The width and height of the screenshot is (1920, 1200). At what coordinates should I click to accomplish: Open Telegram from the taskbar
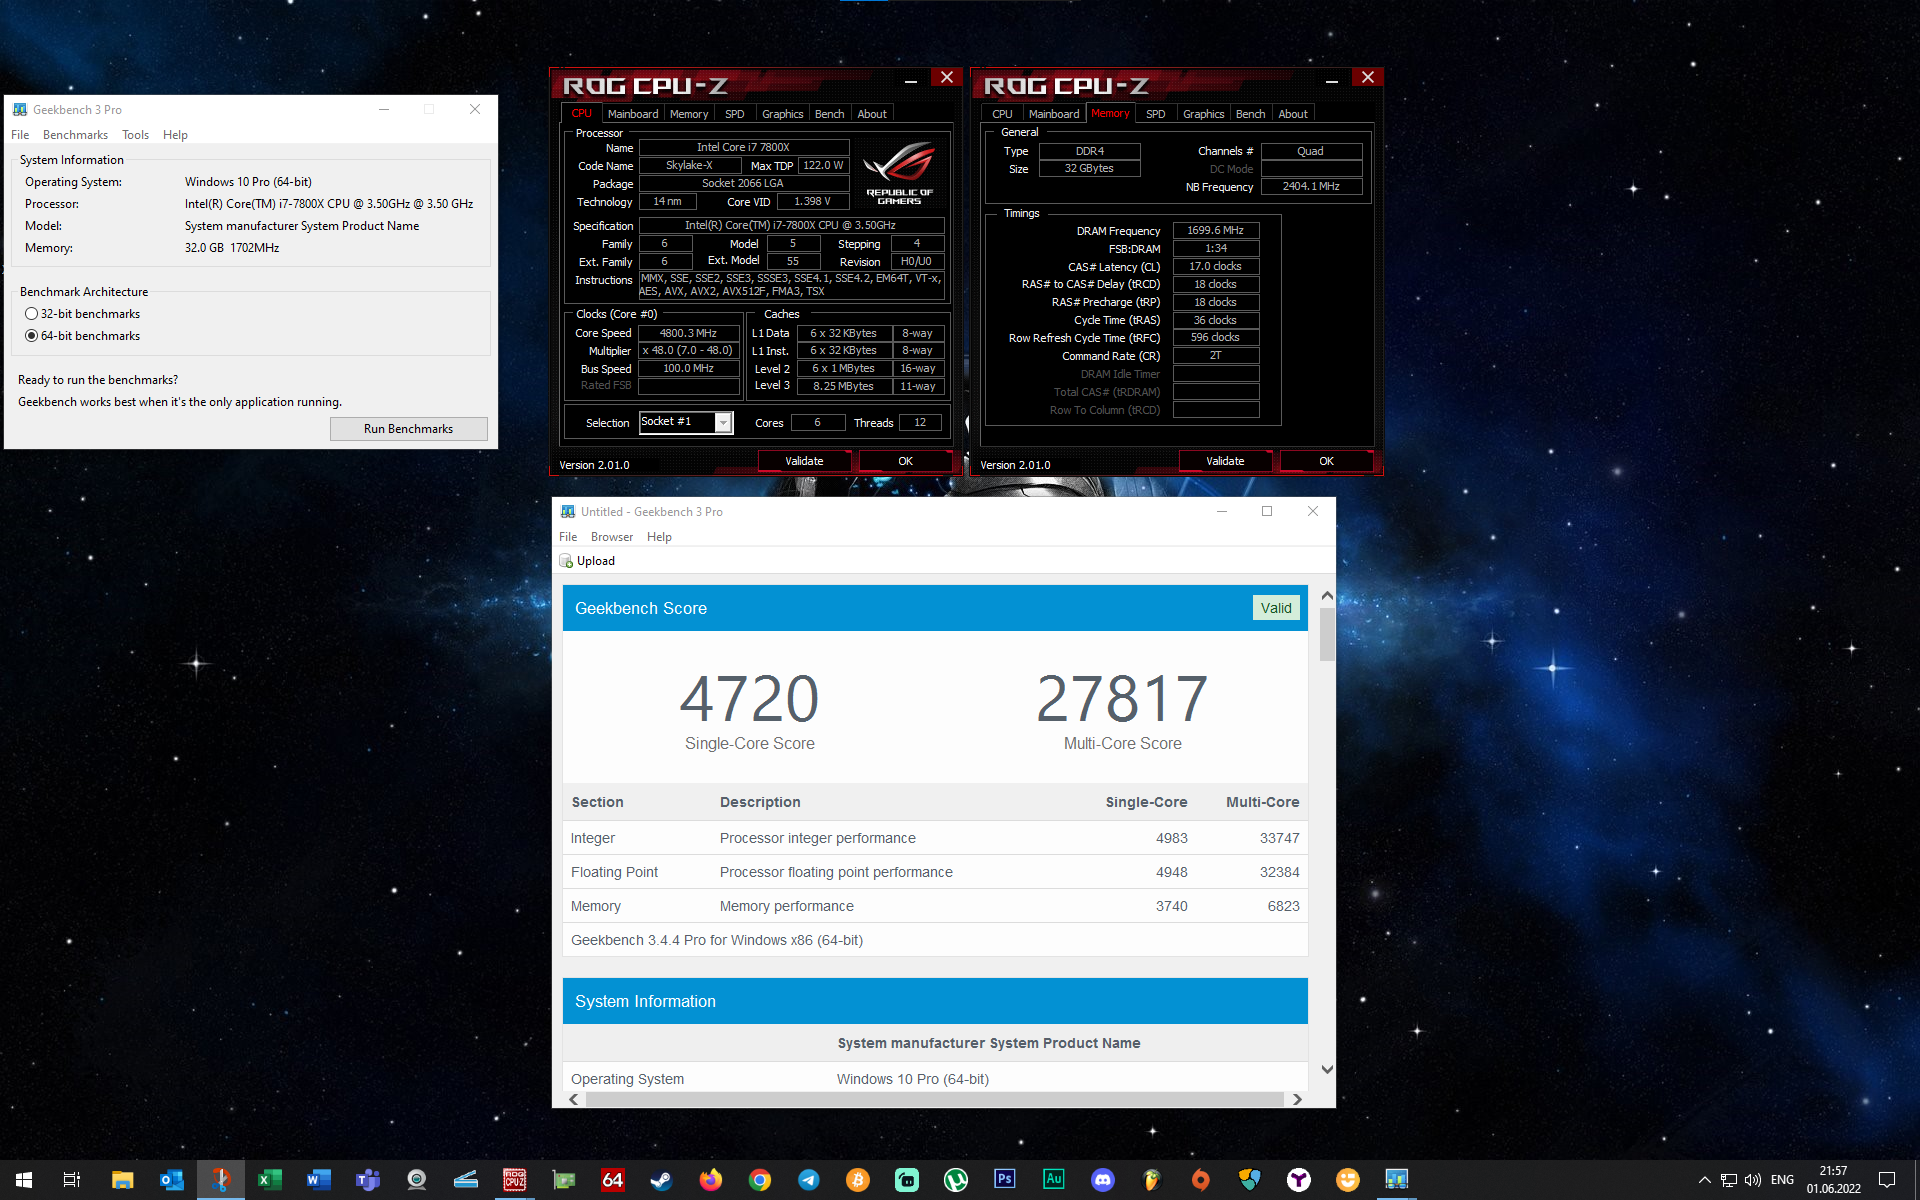808,1180
